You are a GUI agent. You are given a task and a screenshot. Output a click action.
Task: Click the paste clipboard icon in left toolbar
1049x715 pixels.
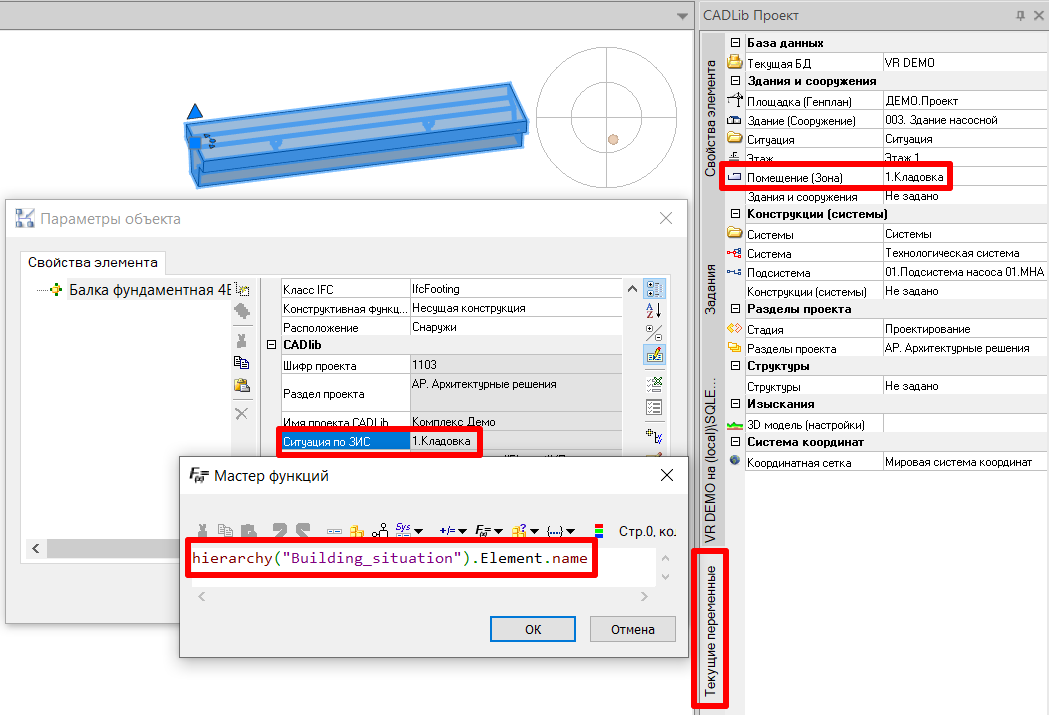pos(241,386)
